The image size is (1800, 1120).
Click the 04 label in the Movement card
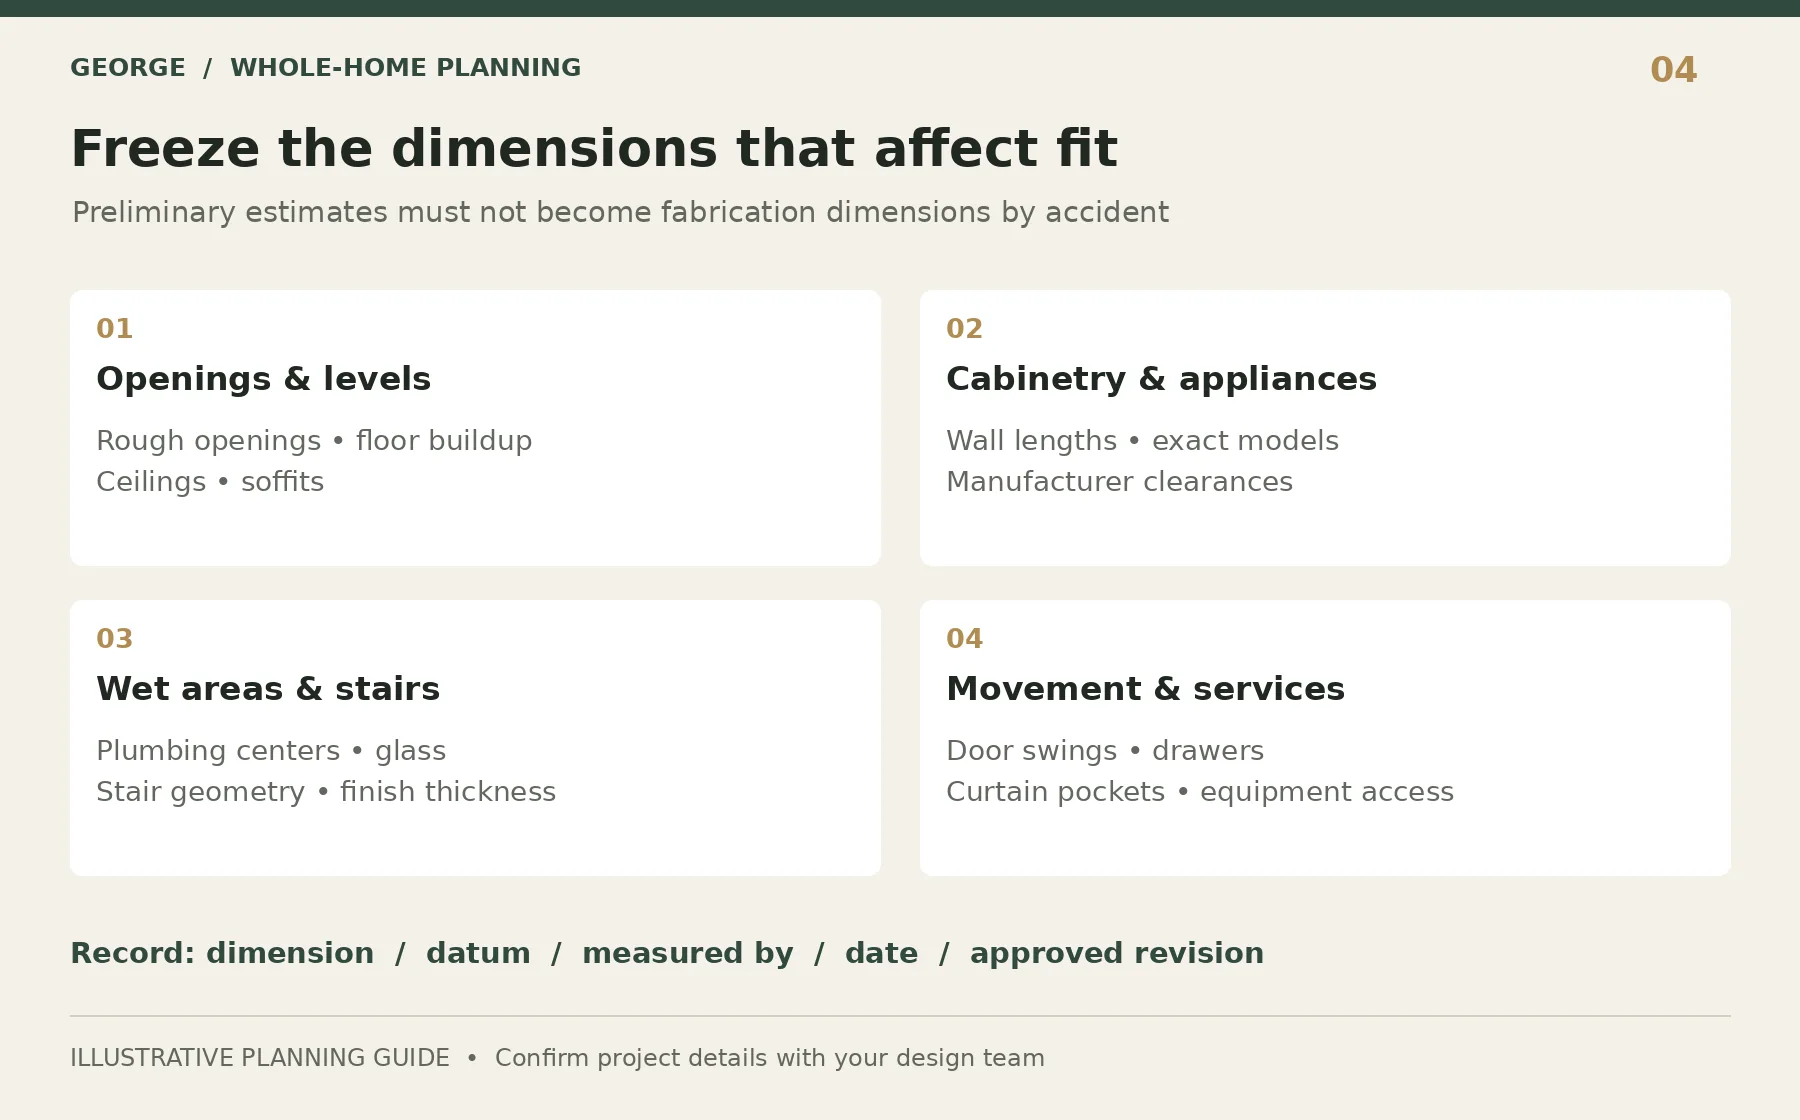pyautogui.click(x=964, y=639)
